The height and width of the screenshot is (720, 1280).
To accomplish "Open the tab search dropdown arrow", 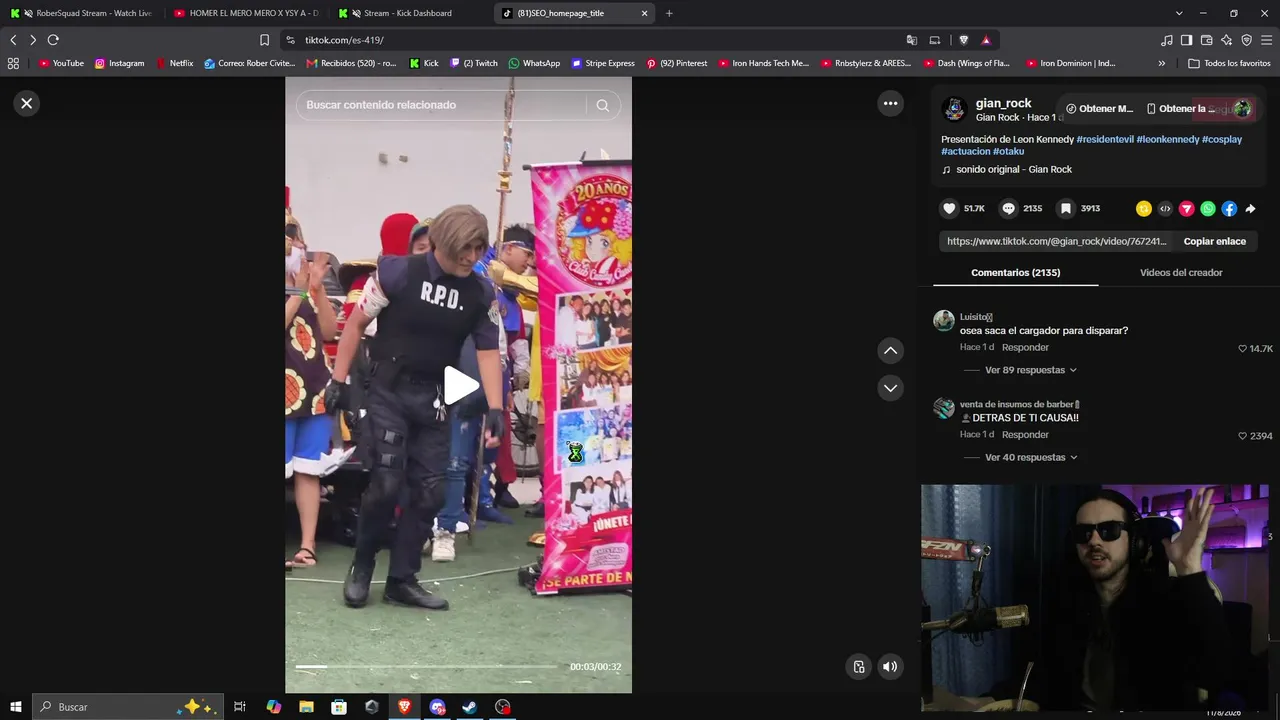I will [x=1179, y=13].
